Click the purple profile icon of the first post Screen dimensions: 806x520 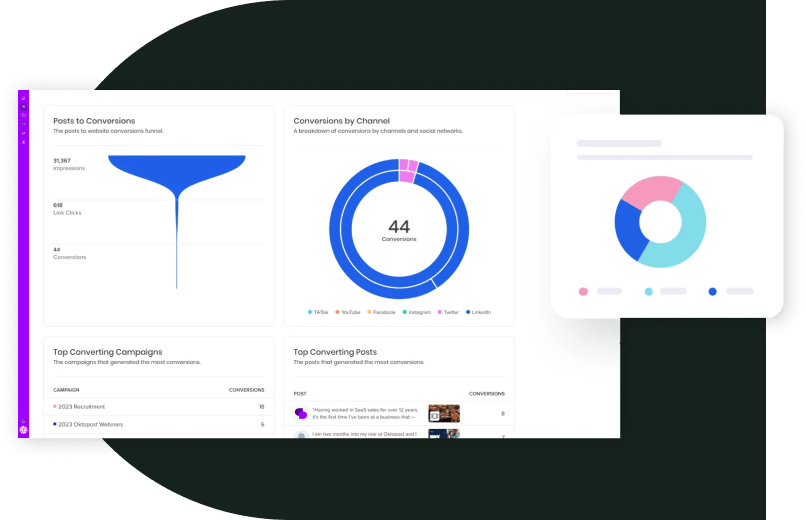[301, 413]
